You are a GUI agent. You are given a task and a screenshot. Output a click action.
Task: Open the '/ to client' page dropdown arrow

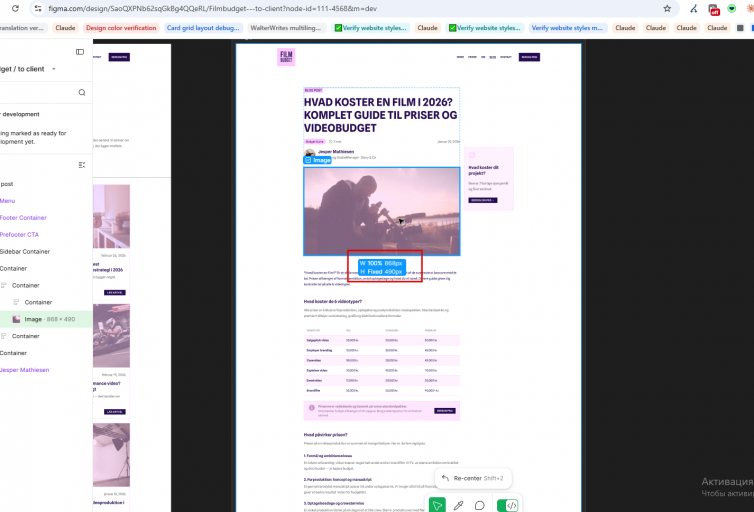[53, 69]
